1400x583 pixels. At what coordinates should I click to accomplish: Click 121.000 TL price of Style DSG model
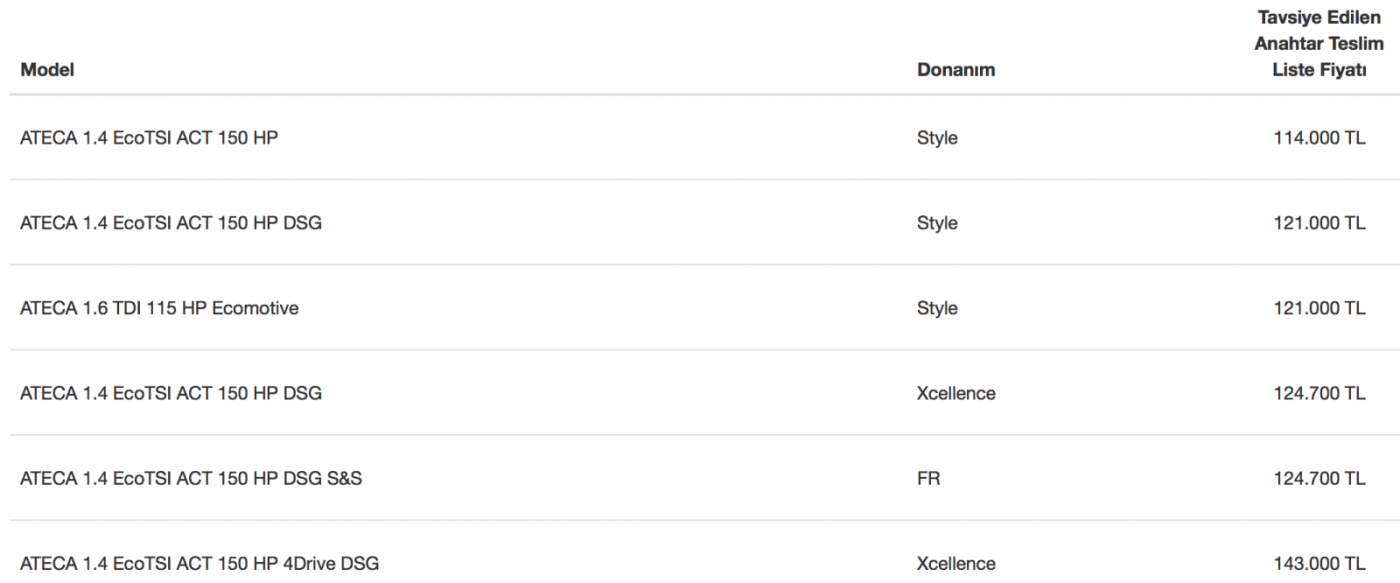tap(1319, 223)
